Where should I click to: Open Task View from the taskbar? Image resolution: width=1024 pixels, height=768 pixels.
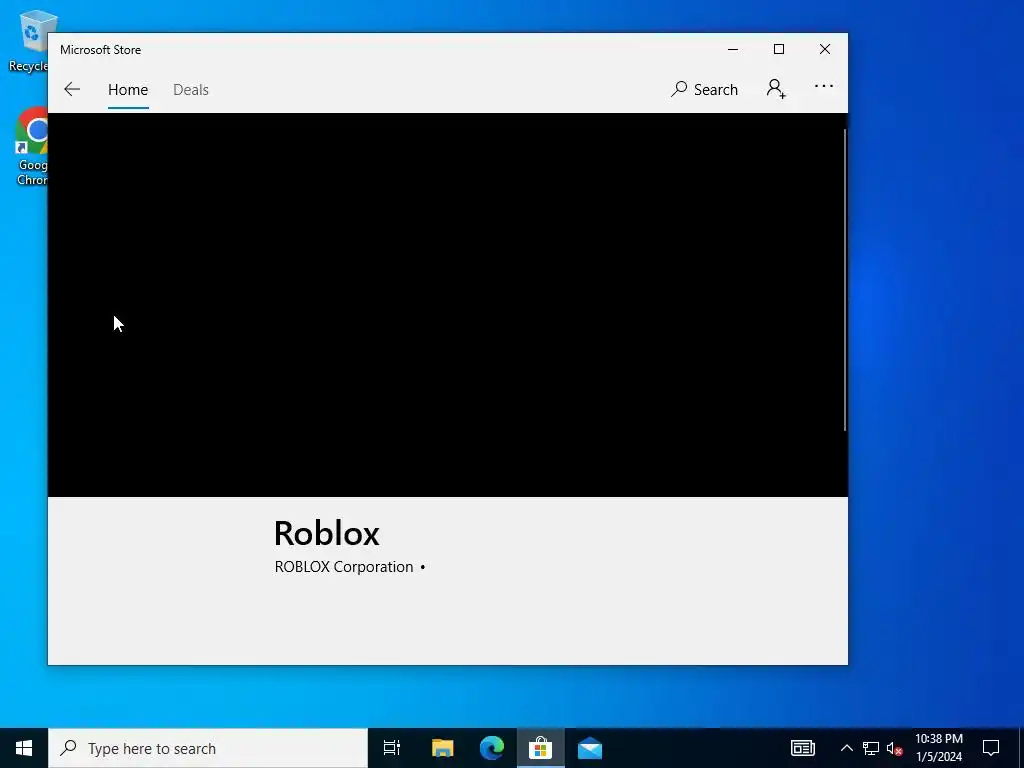[392, 748]
